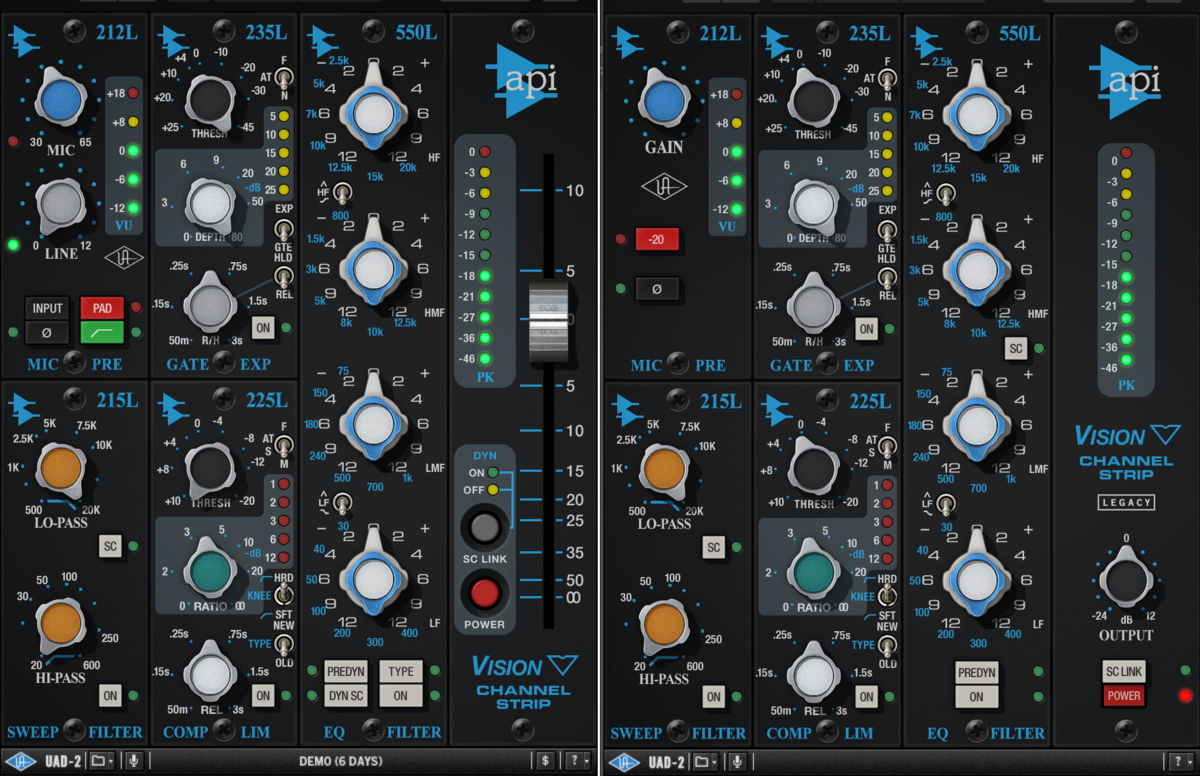
Task: Click the DYN SC button in left window EQ
Action: click(345, 695)
